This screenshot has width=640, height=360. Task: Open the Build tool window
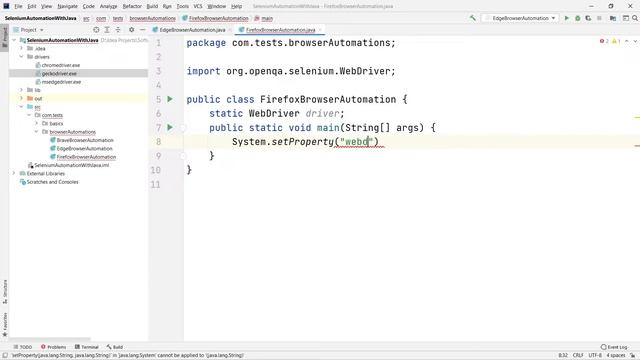coord(115,347)
